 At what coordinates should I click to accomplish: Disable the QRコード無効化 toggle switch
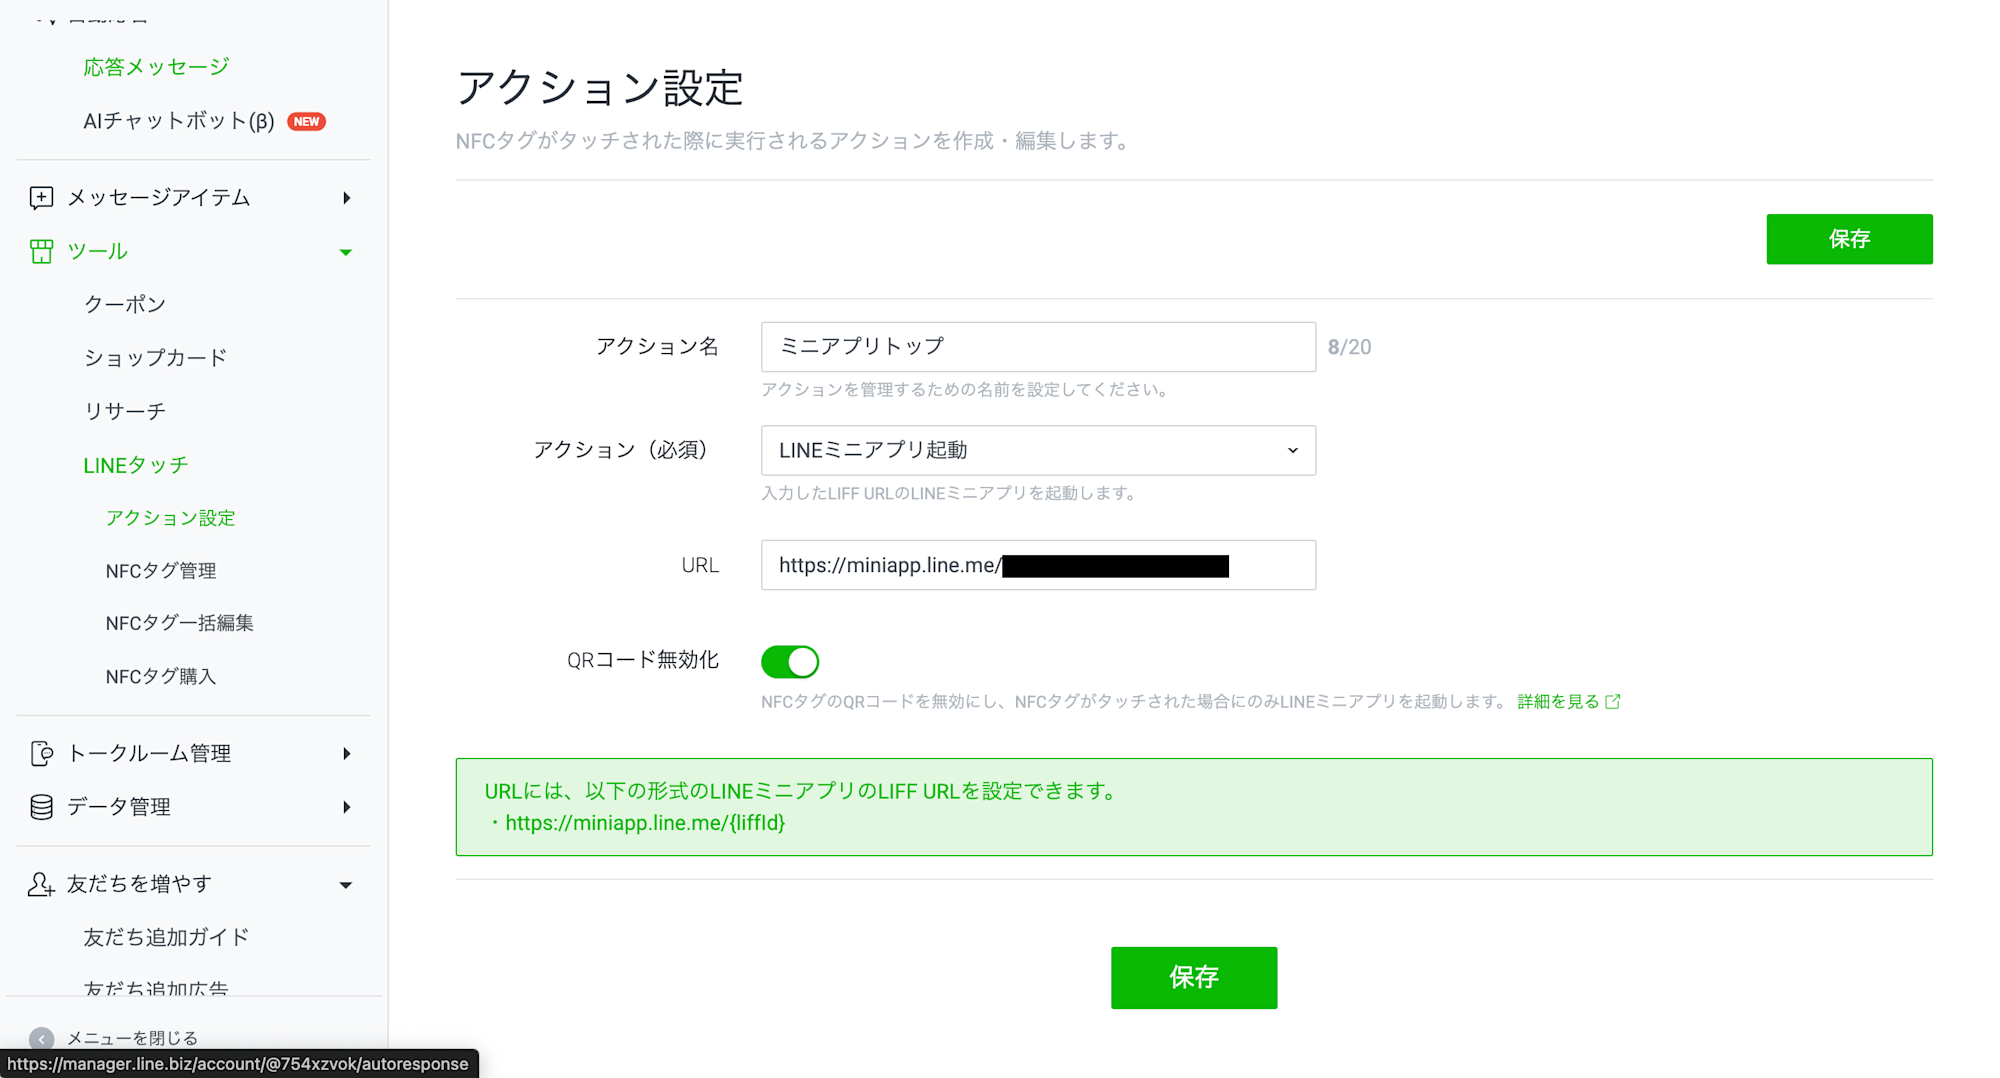click(x=790, y=661)
